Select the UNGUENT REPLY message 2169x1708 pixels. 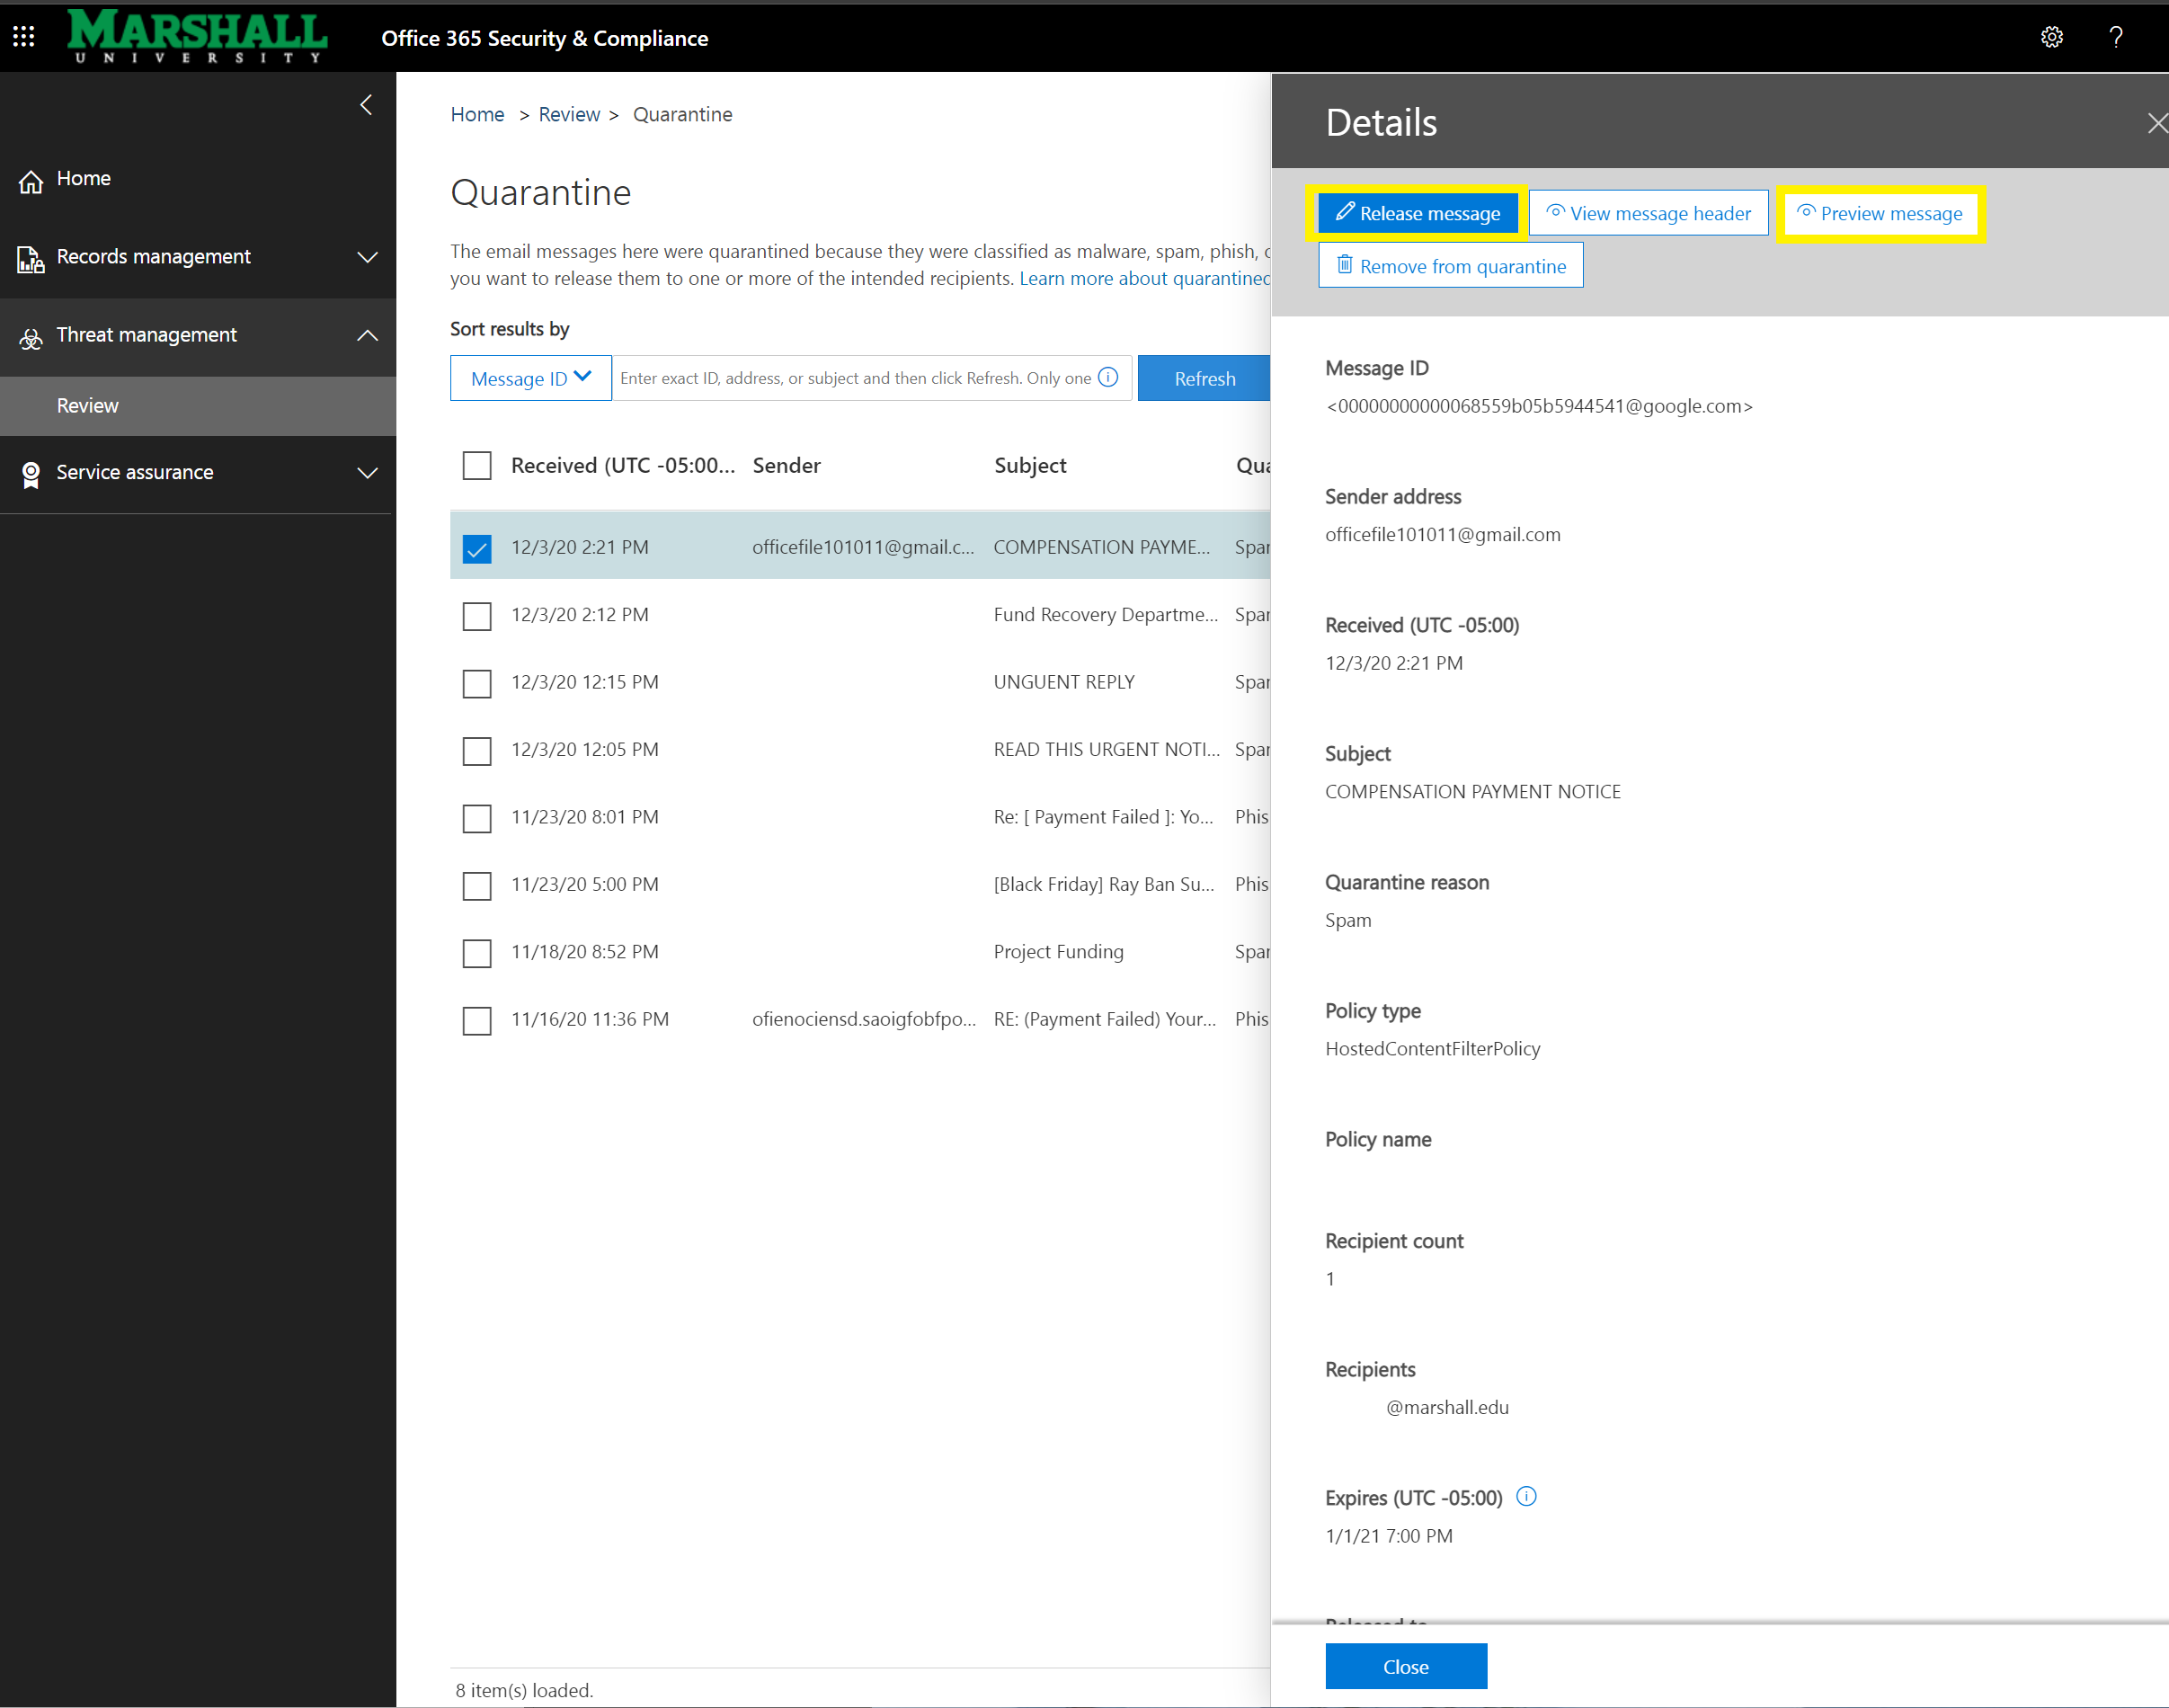(x=1064, y=682)
